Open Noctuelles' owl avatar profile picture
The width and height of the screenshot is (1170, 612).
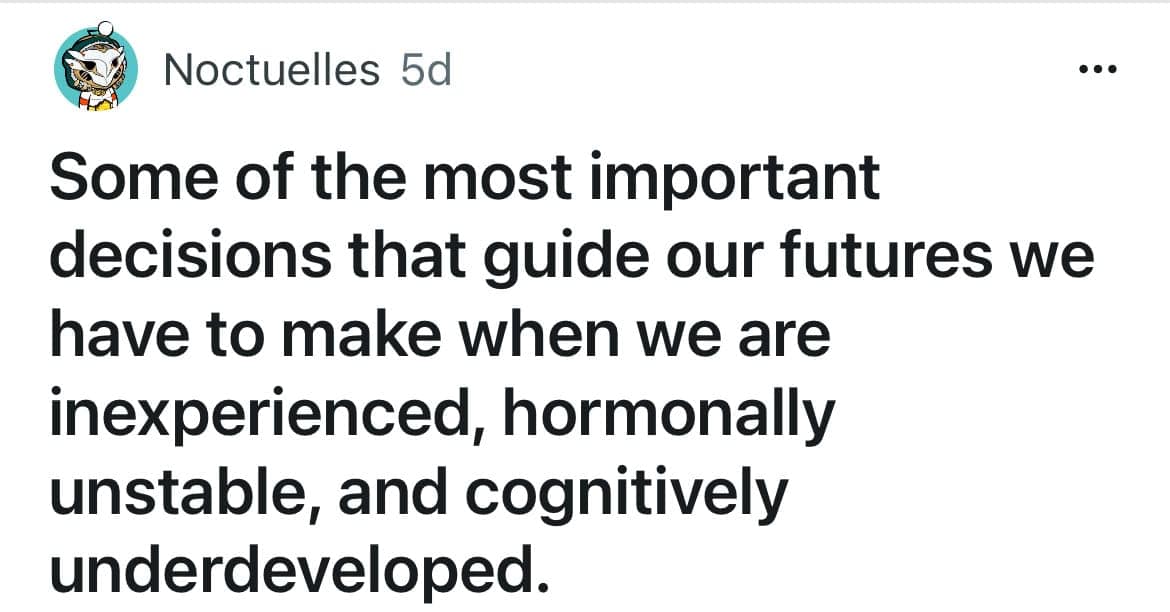click(95, 69)
